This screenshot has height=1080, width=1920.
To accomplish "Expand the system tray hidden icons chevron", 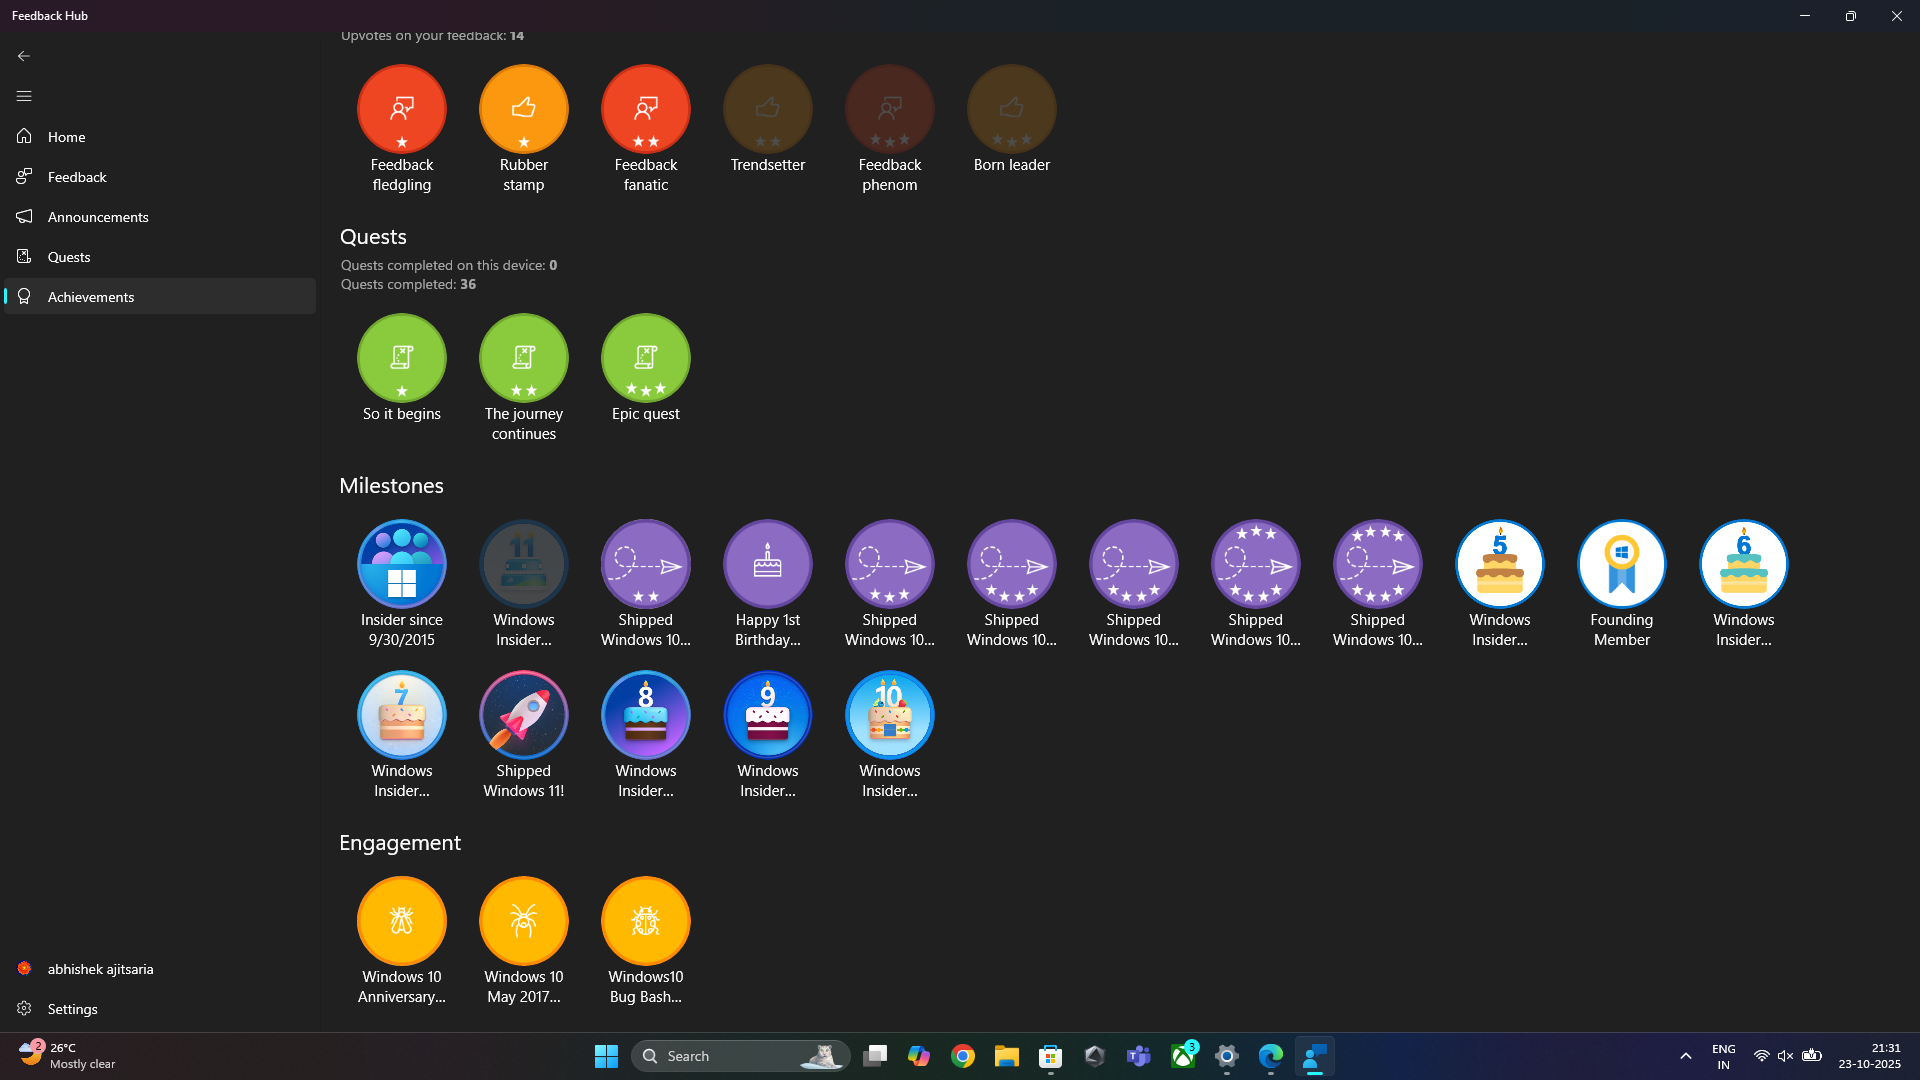I will (1686, 1057).
